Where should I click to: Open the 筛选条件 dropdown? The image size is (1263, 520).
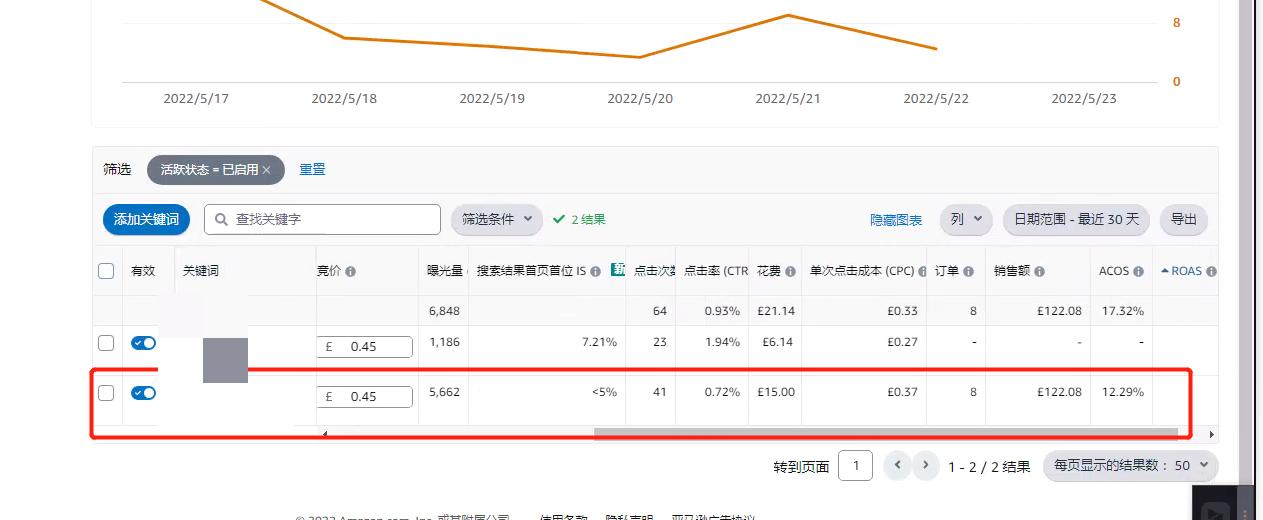(497, 219)
